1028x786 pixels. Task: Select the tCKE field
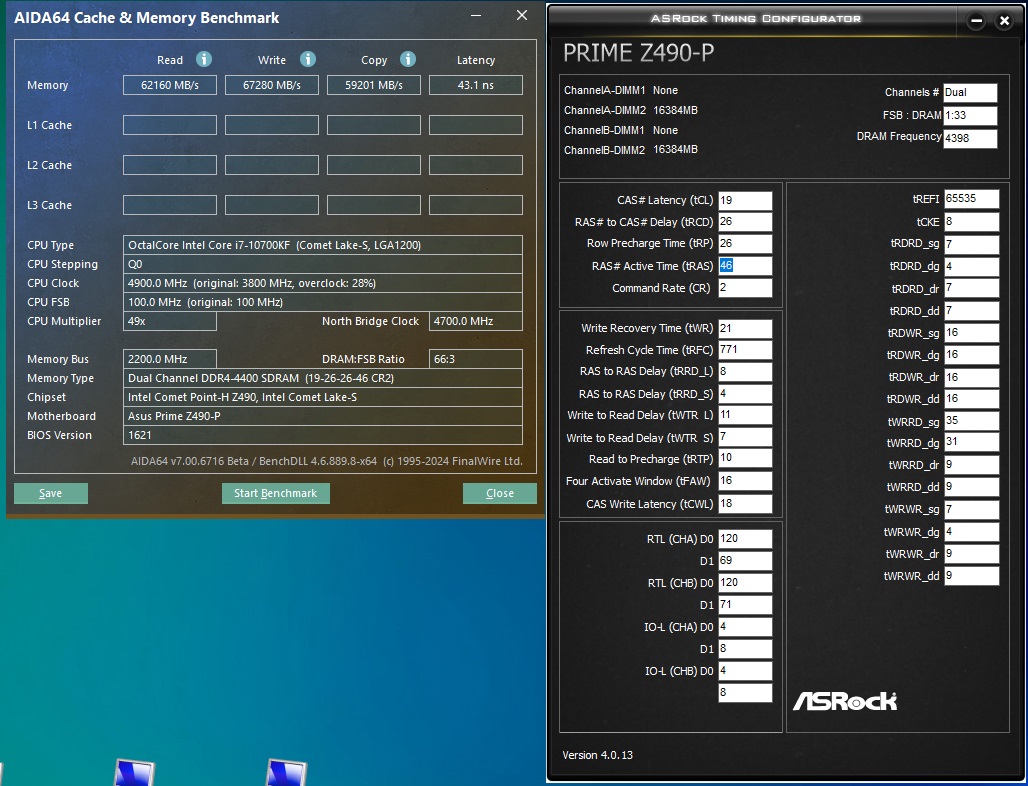pyautogui.click(x=971, y=222)
